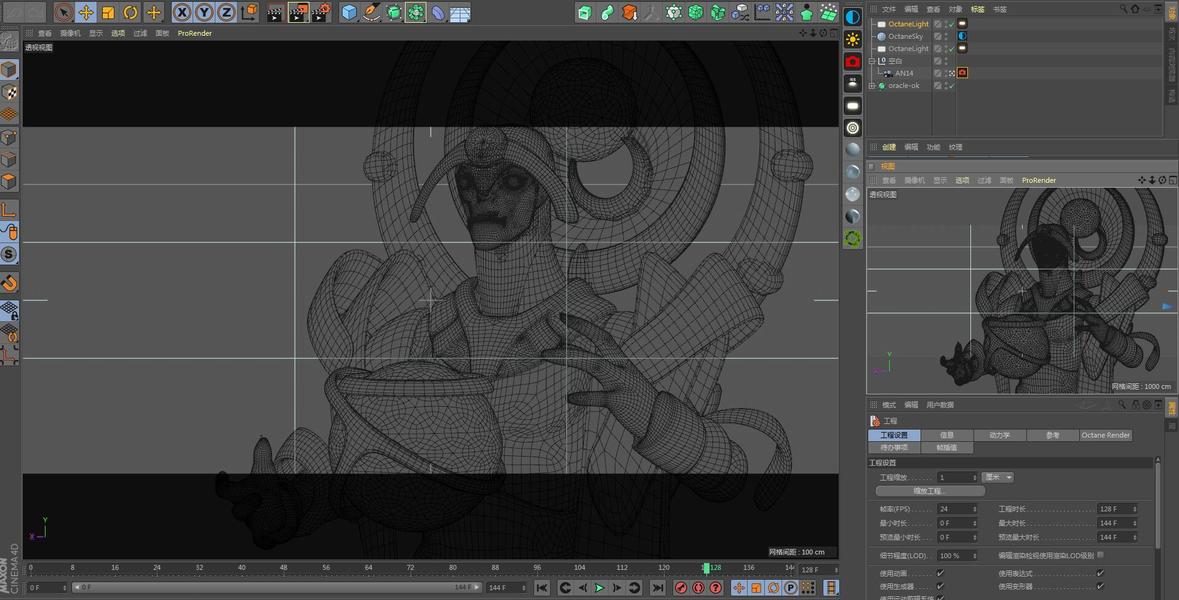1179x600 pixels.
Task: Add a cube primitive object
Action: coord(349,12)
